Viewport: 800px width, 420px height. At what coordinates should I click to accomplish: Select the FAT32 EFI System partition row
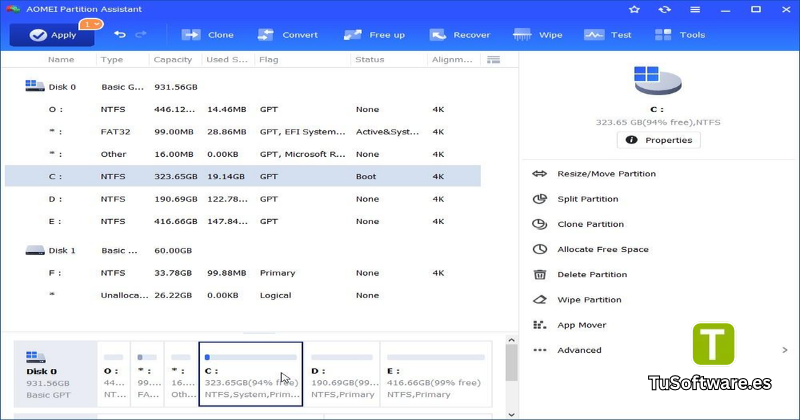point(243,132)
